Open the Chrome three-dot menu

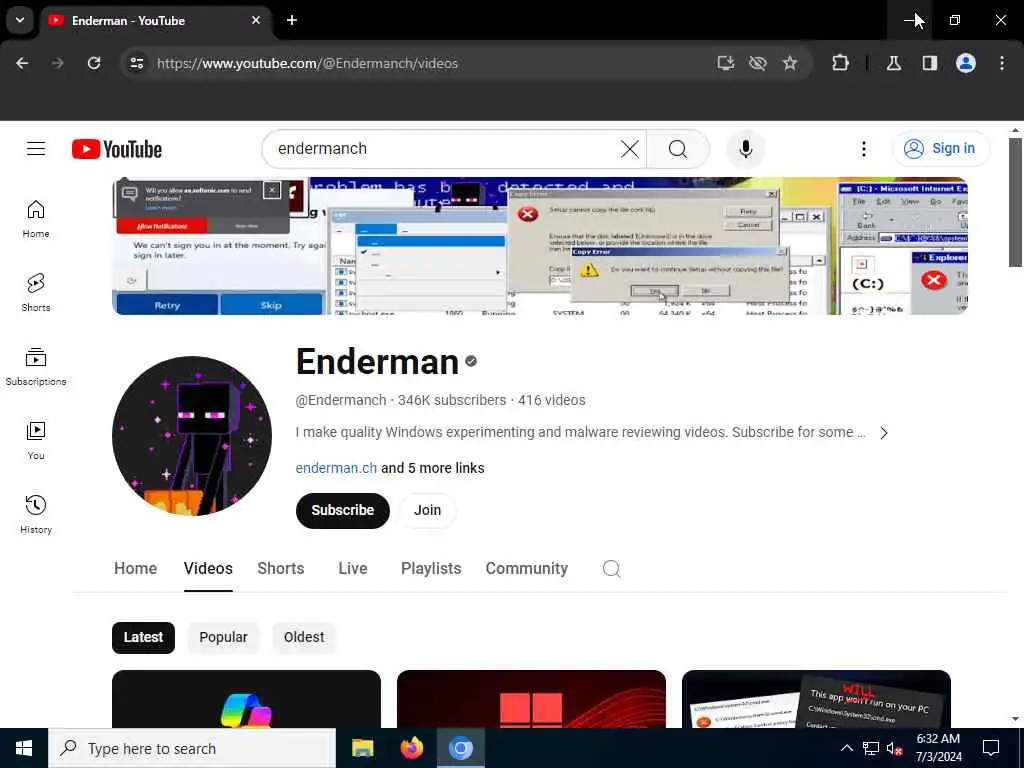(x=1002, y=63)
